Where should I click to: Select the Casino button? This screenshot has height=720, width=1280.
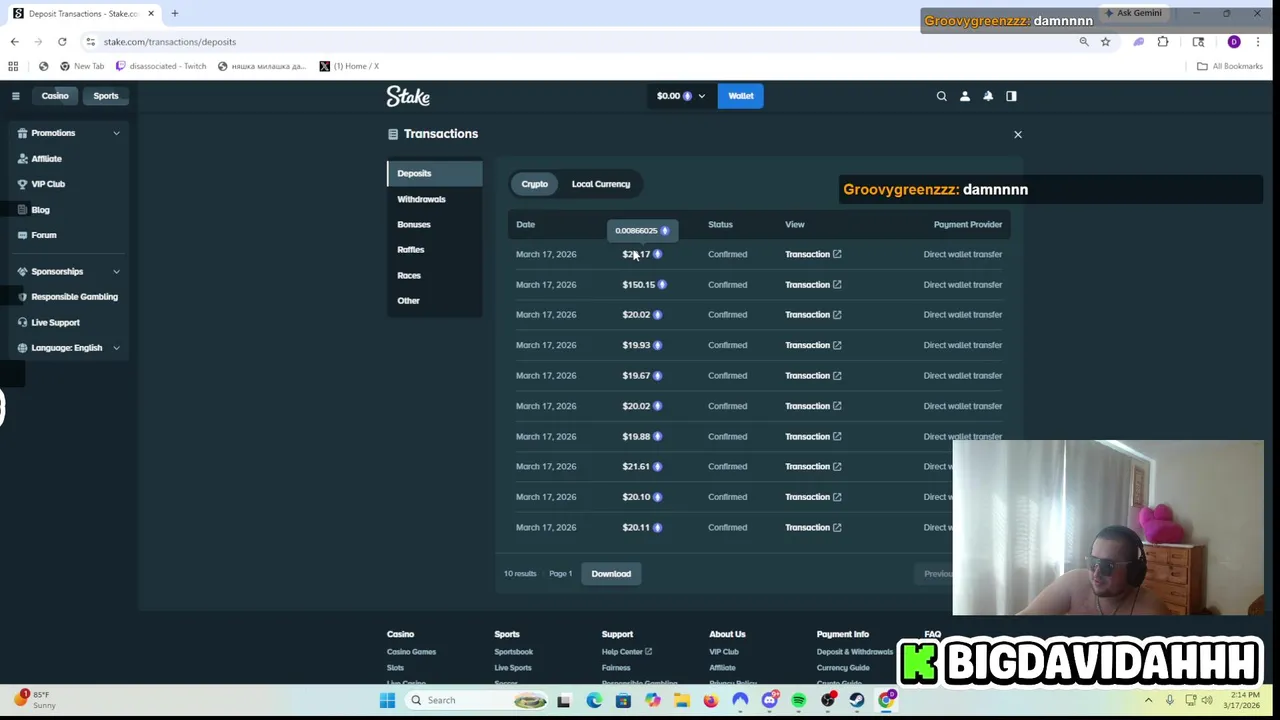point(55,96)
